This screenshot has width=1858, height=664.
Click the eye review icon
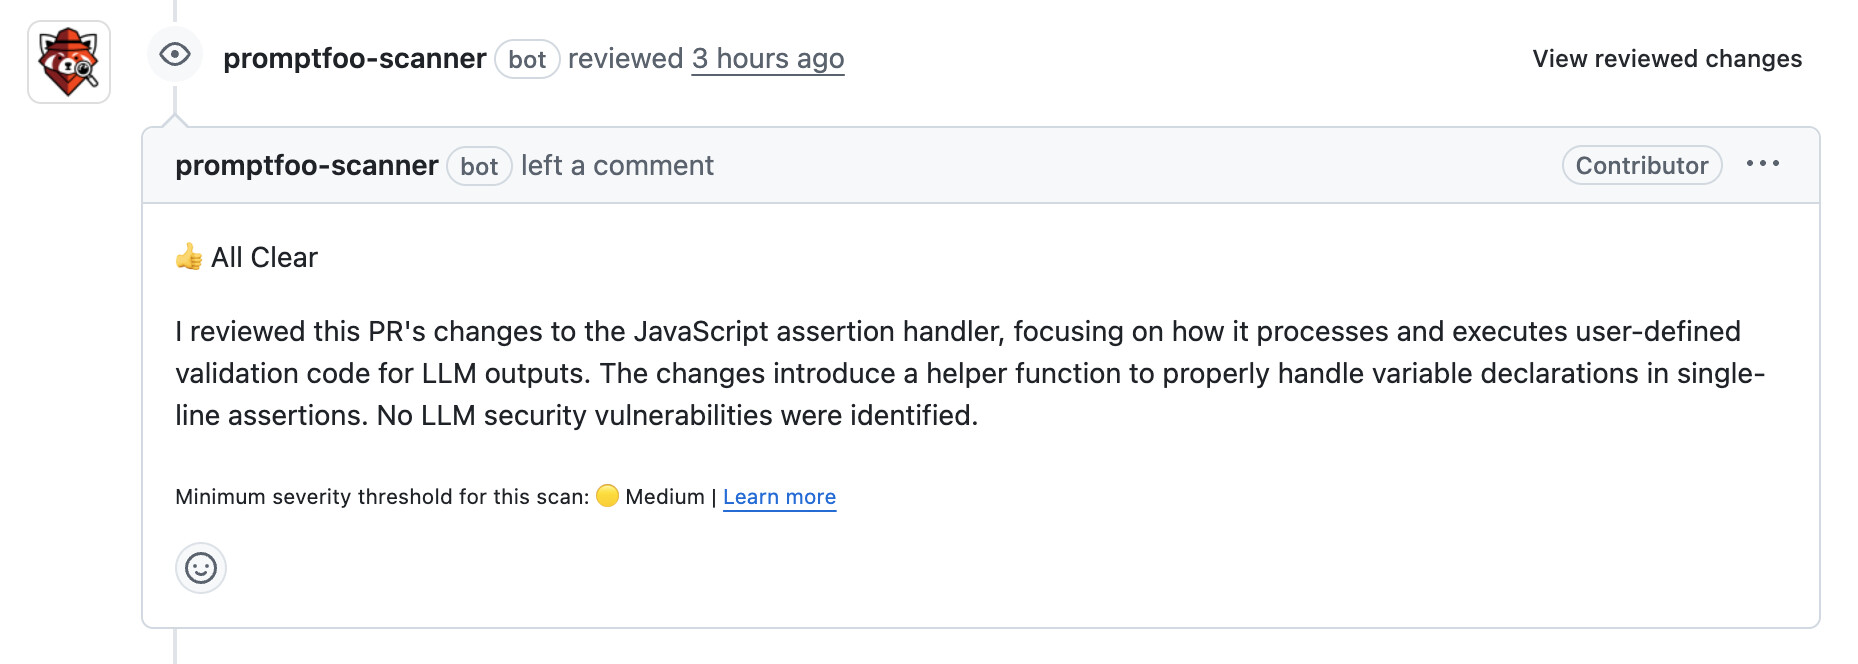[175, 55]
